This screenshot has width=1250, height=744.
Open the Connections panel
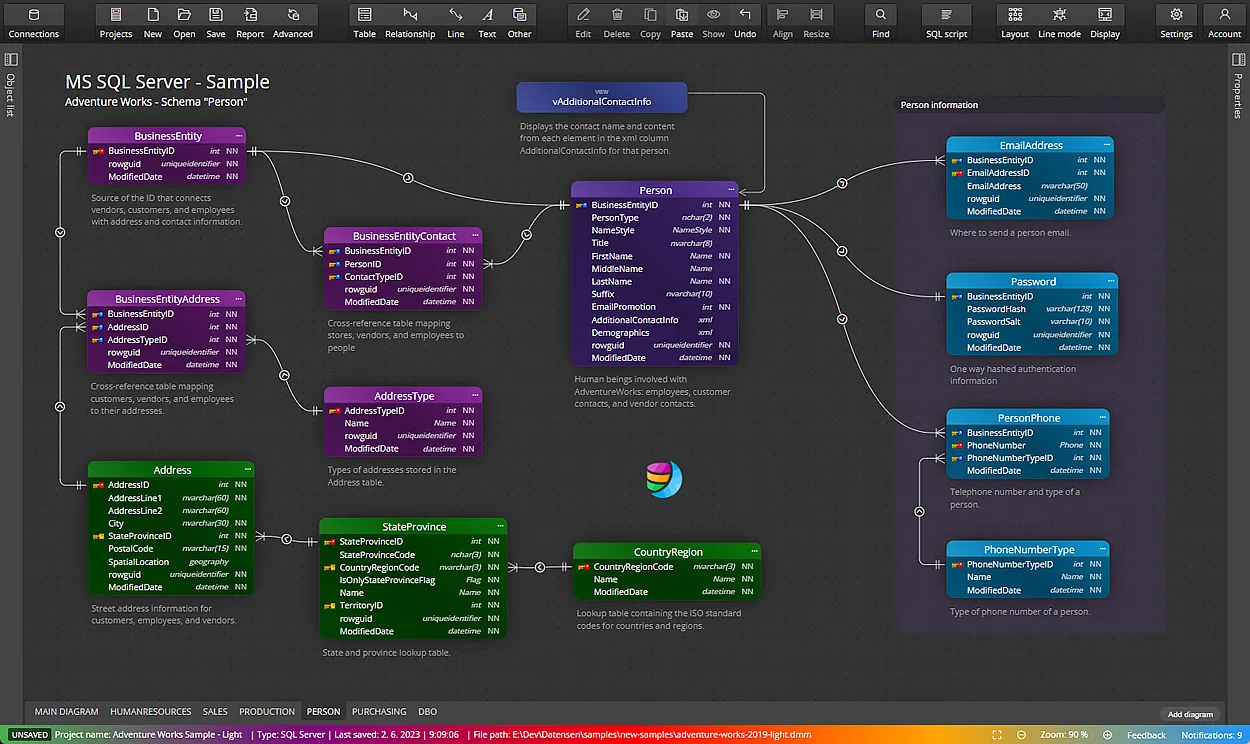pos(34,23)
